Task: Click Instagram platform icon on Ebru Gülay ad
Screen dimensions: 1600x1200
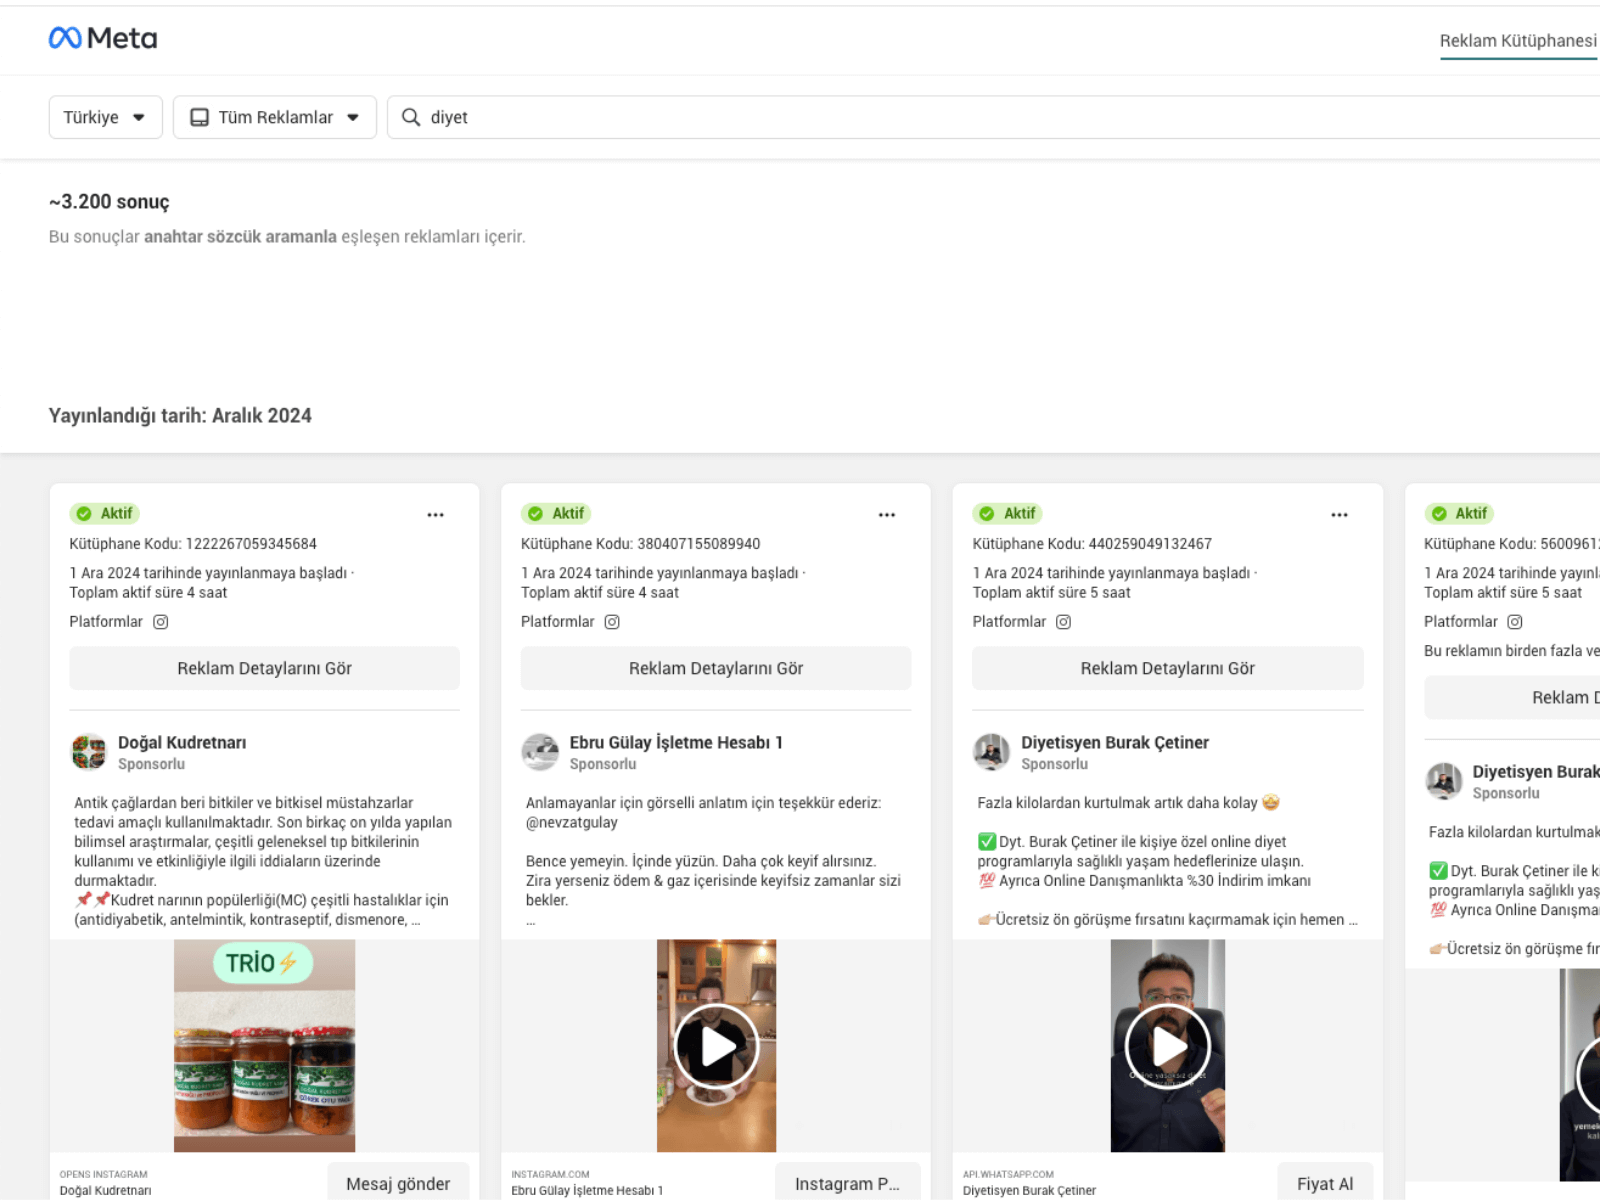Action: (x=612, y=622)
